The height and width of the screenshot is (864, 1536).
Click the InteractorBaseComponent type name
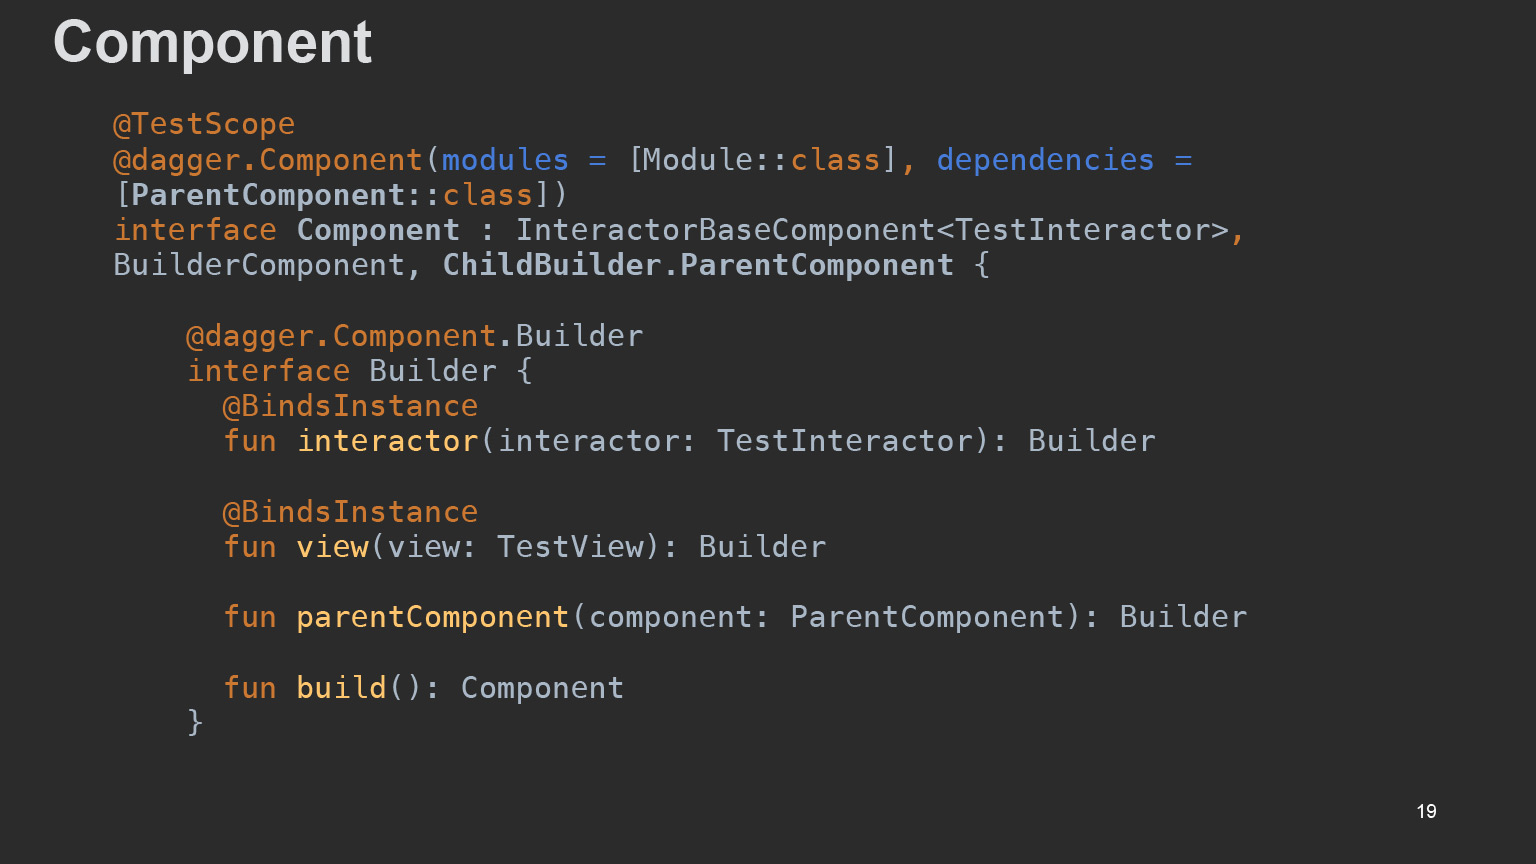pos(725,230)
